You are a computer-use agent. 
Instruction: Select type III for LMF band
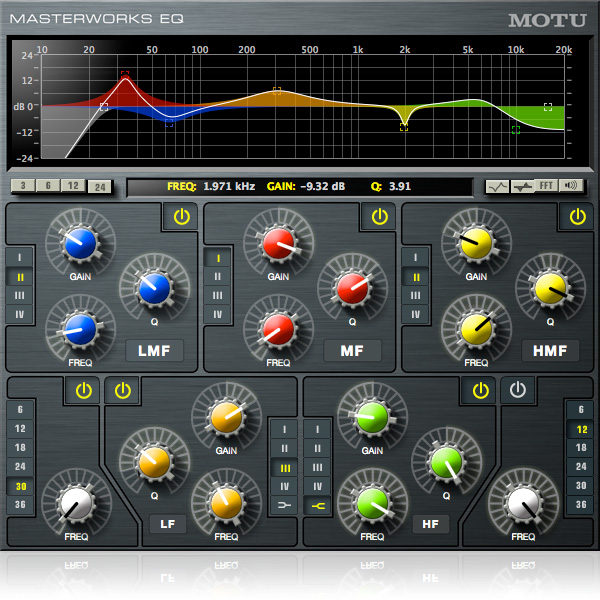click(x=20, y=295)
